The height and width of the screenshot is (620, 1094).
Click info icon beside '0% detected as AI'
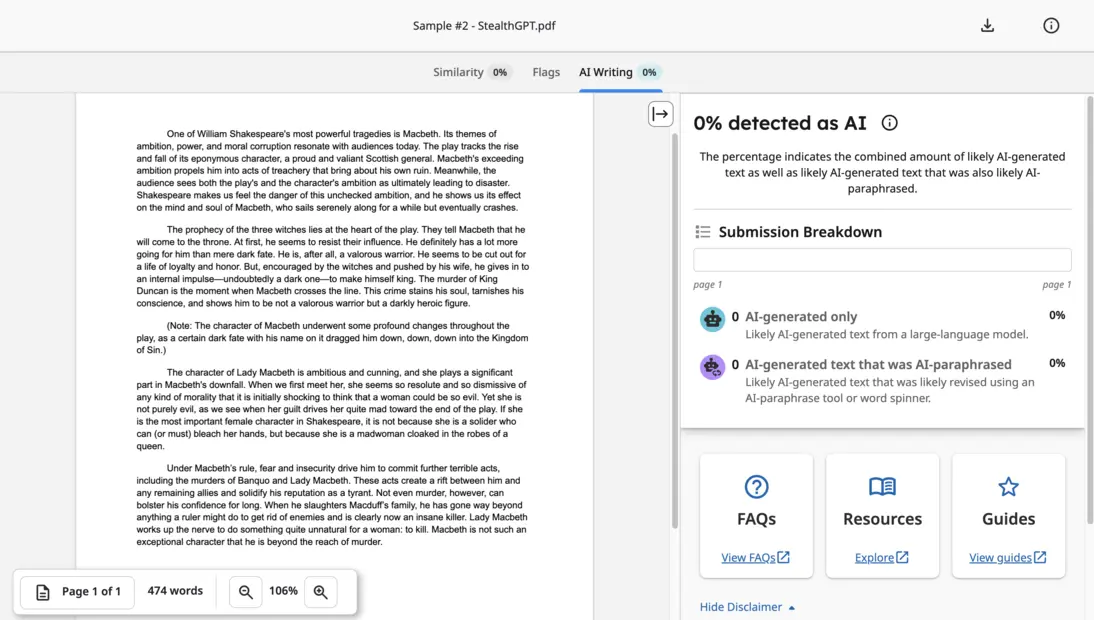pos(890,123)
